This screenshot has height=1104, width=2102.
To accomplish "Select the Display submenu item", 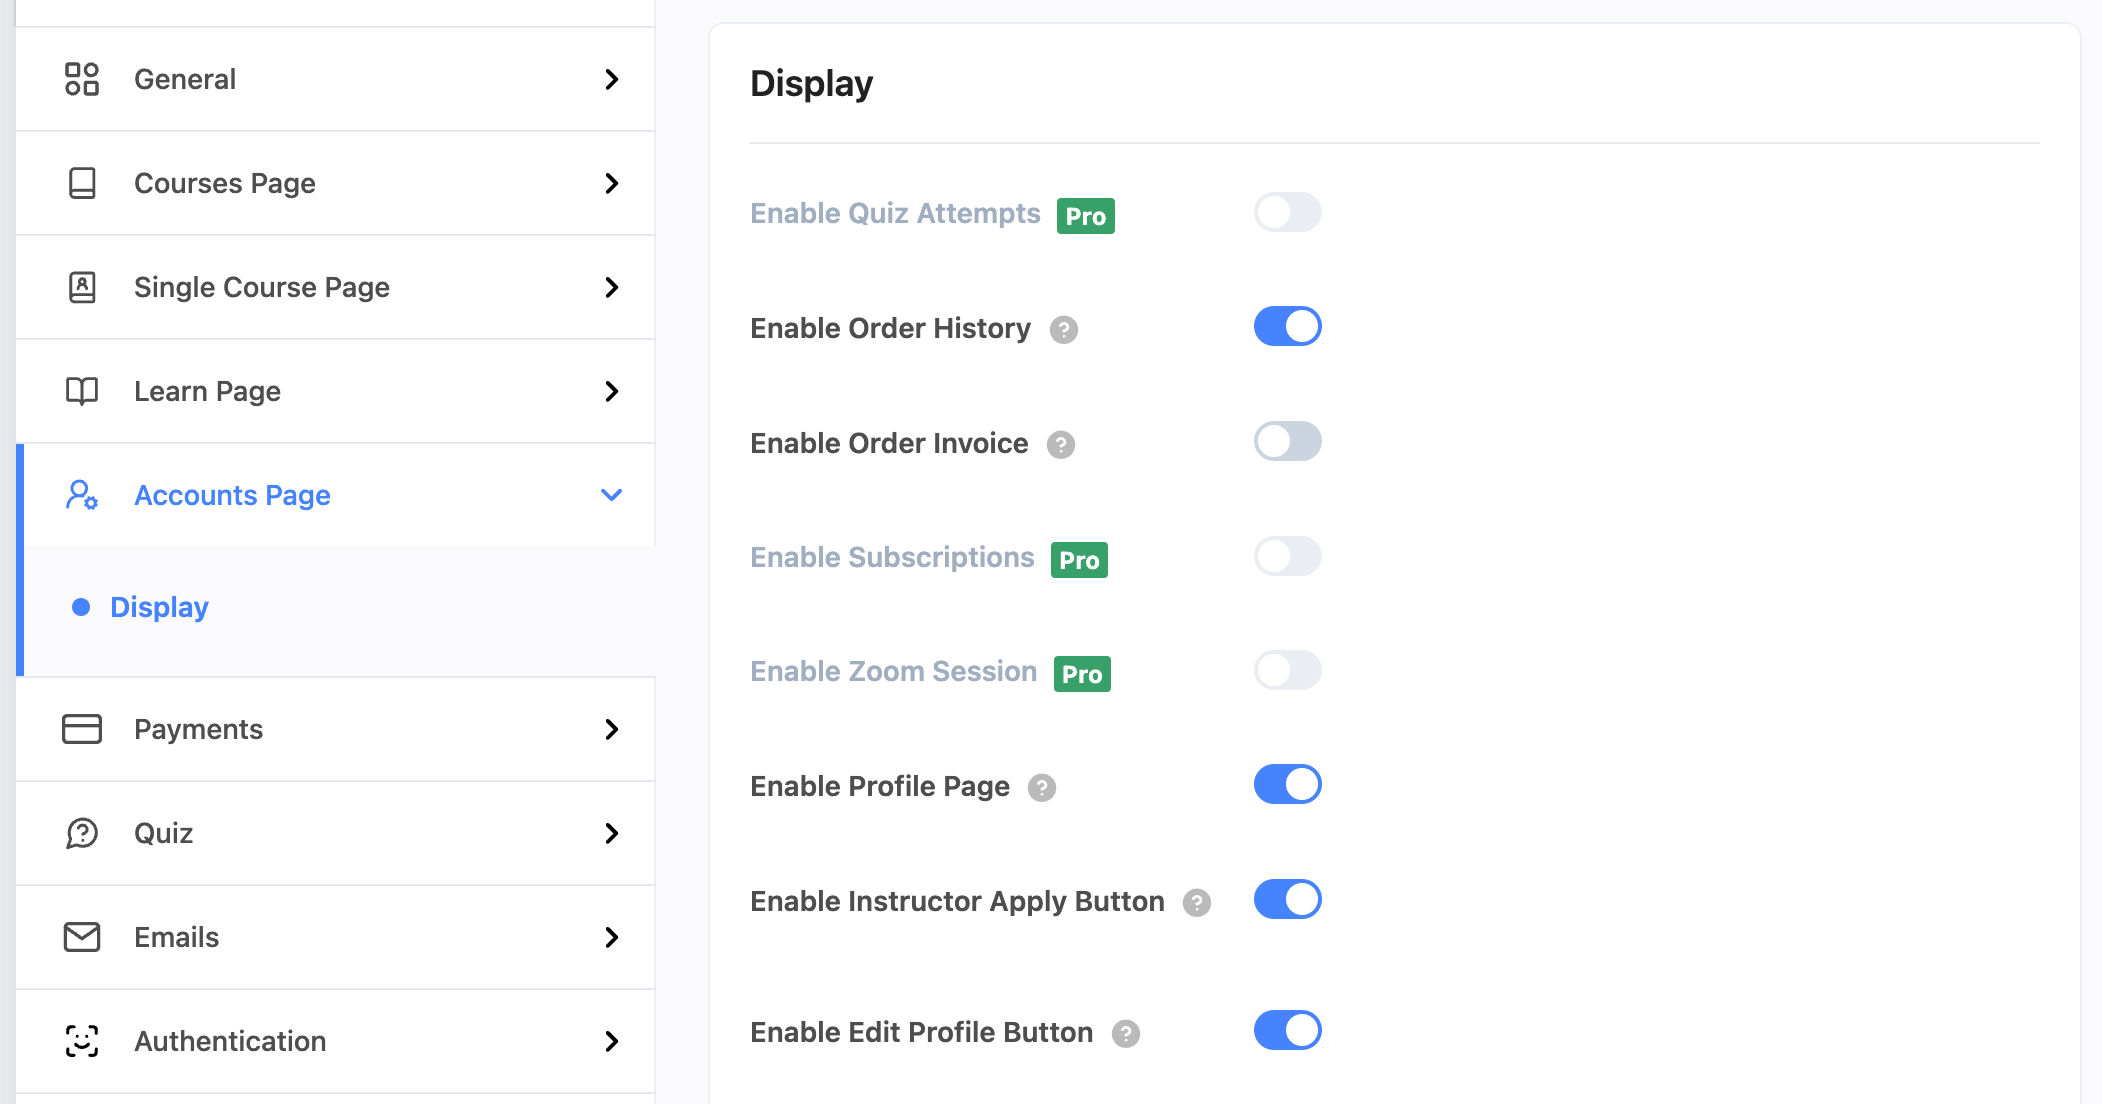I will [159, 607].
